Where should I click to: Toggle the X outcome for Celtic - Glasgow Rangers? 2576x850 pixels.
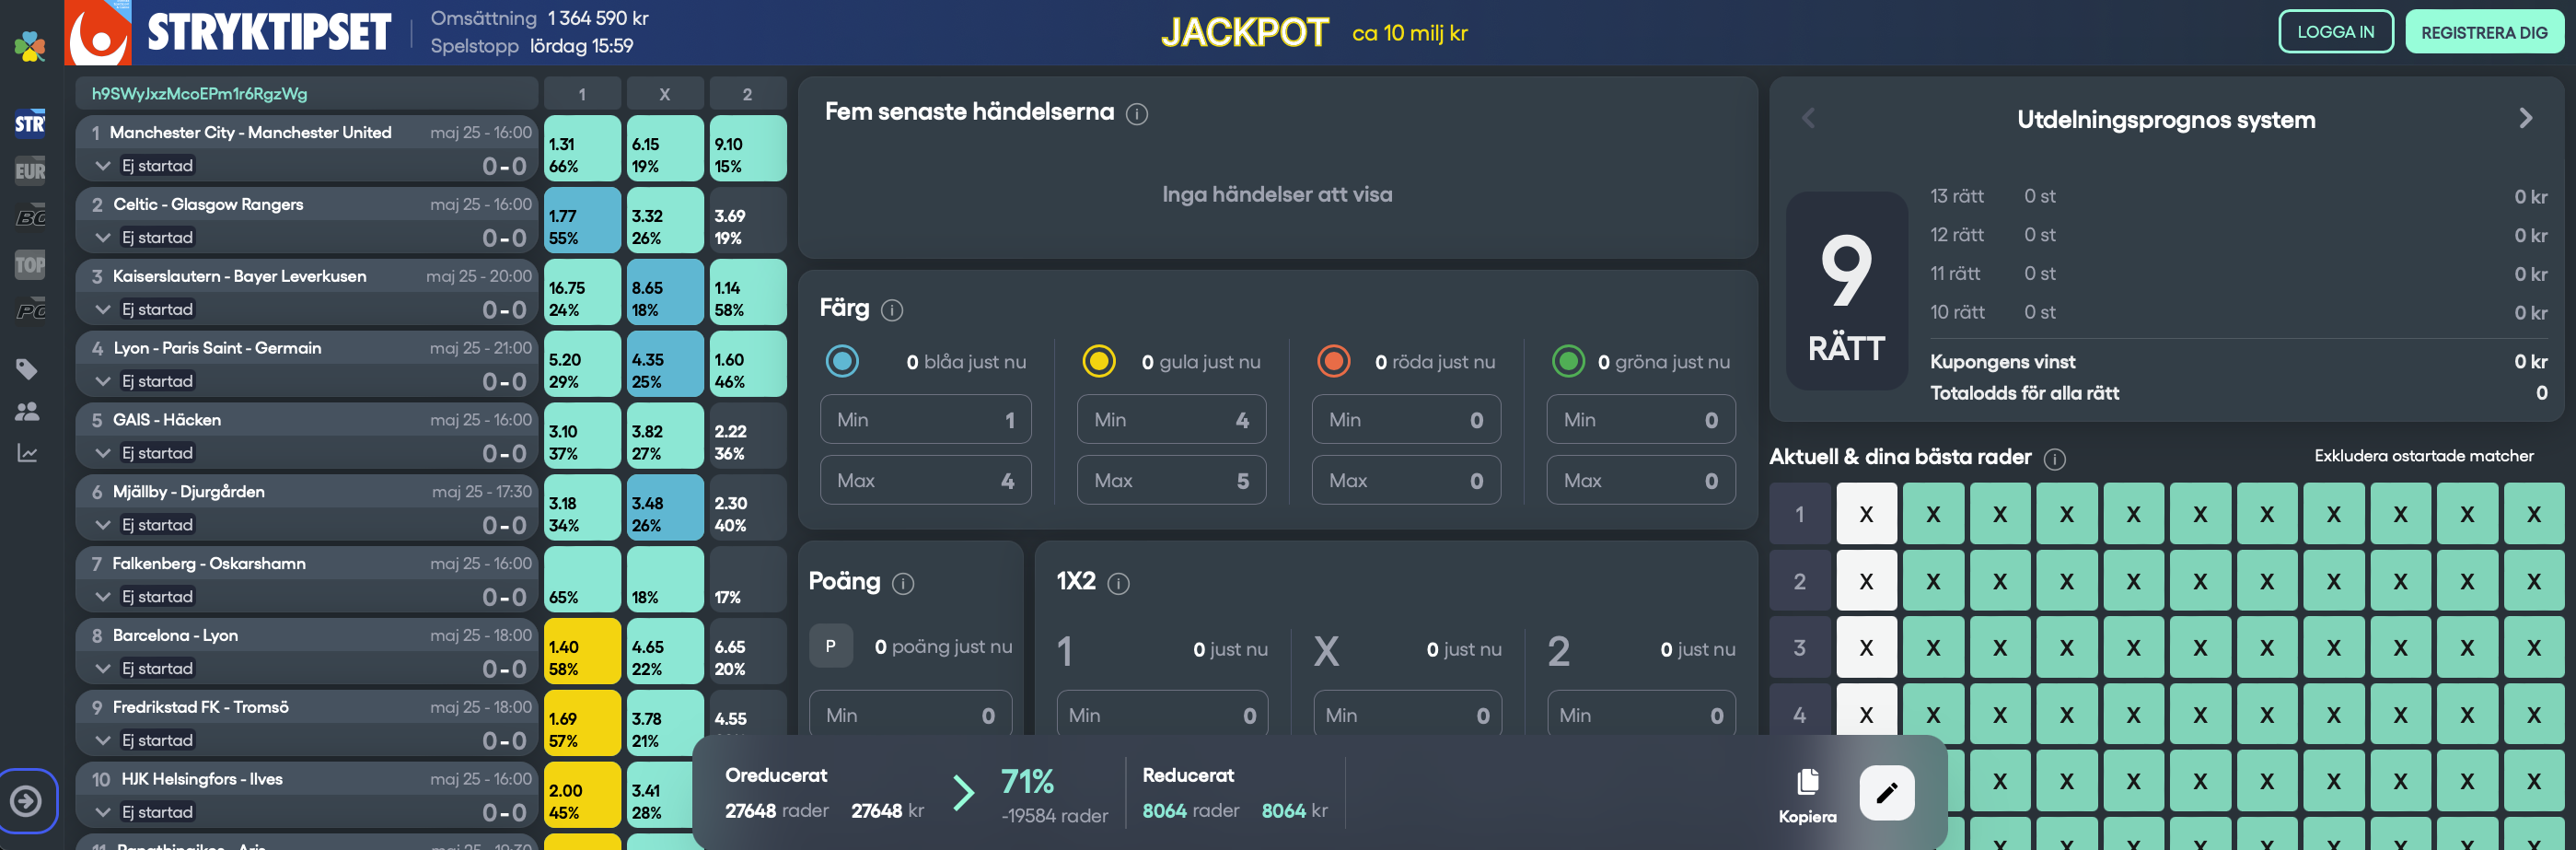[664, 221]
